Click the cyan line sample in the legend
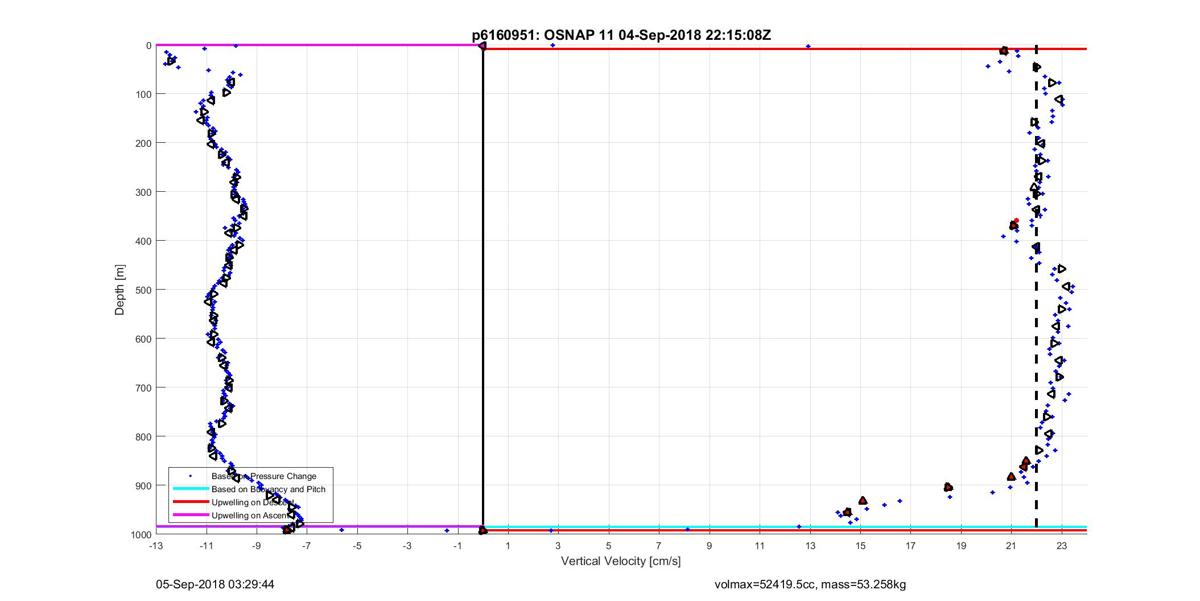Image resolution: width=1200 pixels, height=601 pixels. 190,489
